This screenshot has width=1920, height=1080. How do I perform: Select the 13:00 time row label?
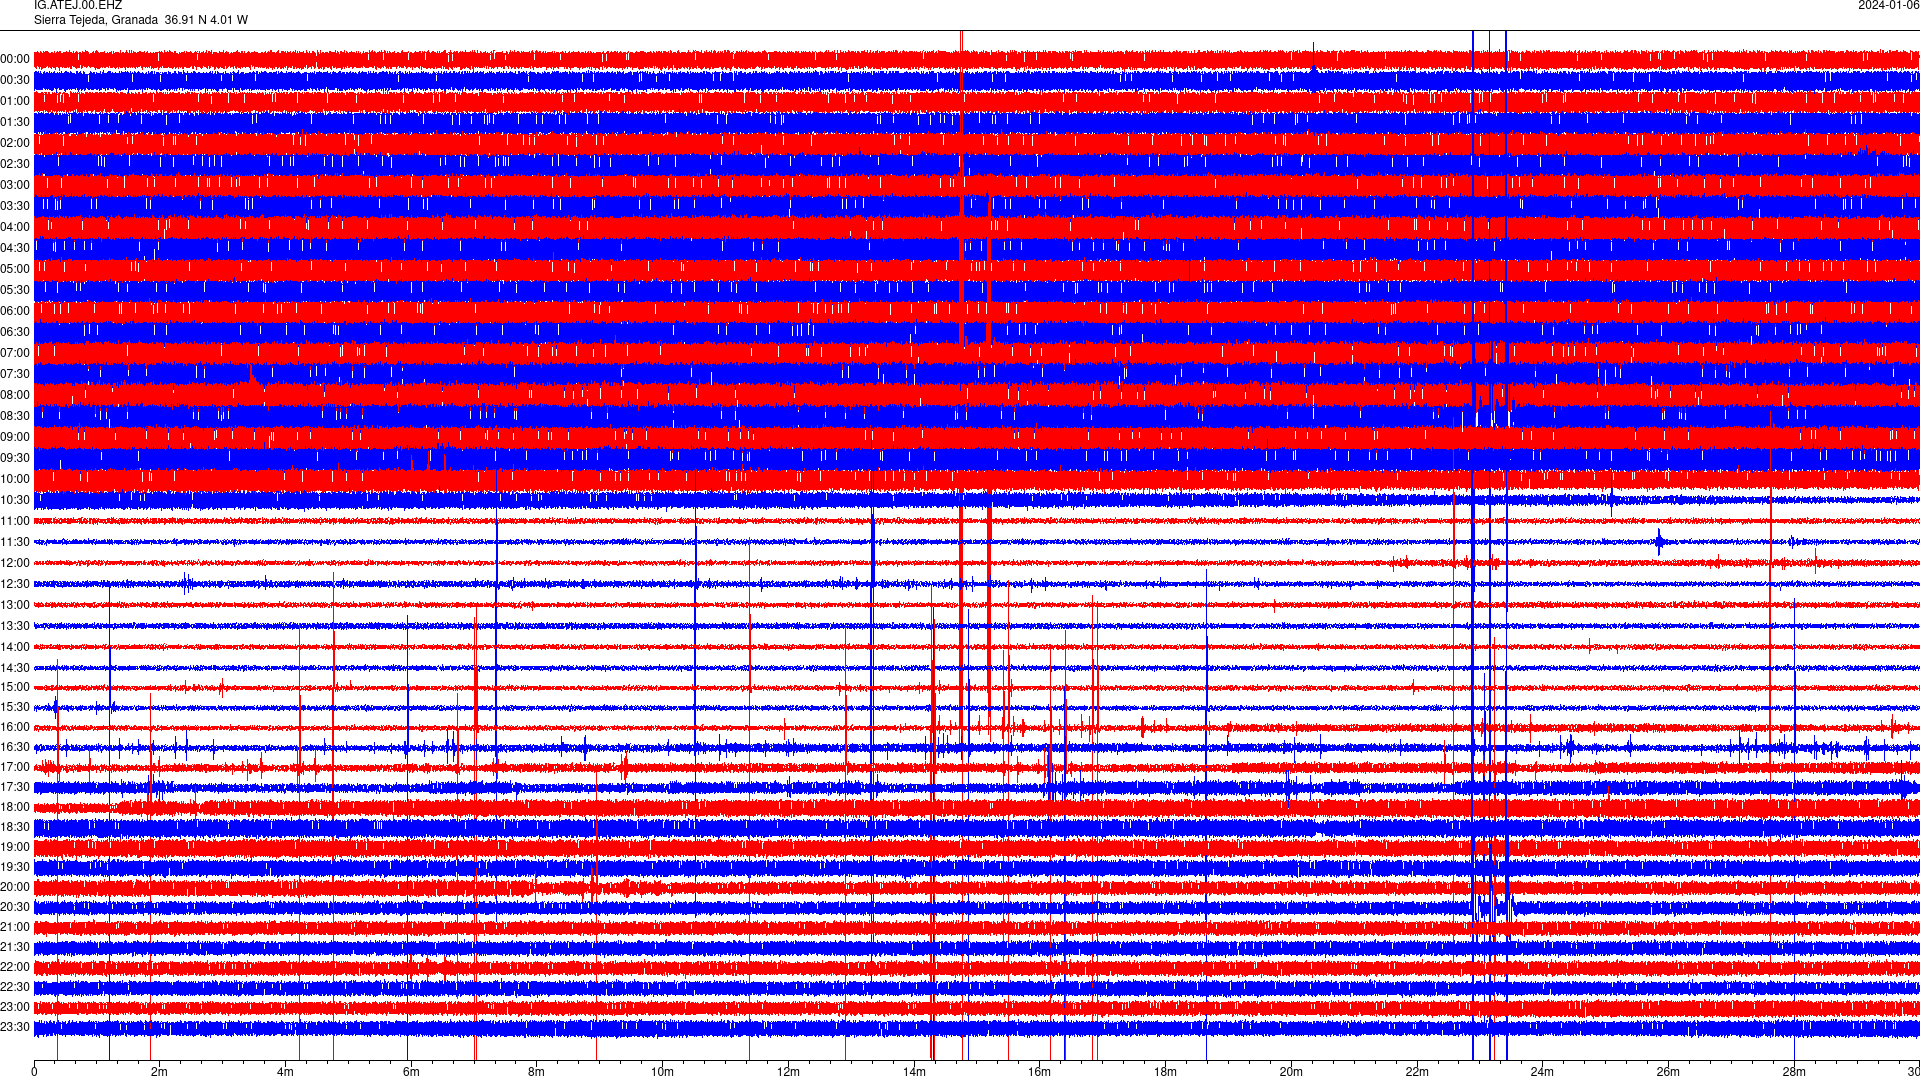[15, 605]
